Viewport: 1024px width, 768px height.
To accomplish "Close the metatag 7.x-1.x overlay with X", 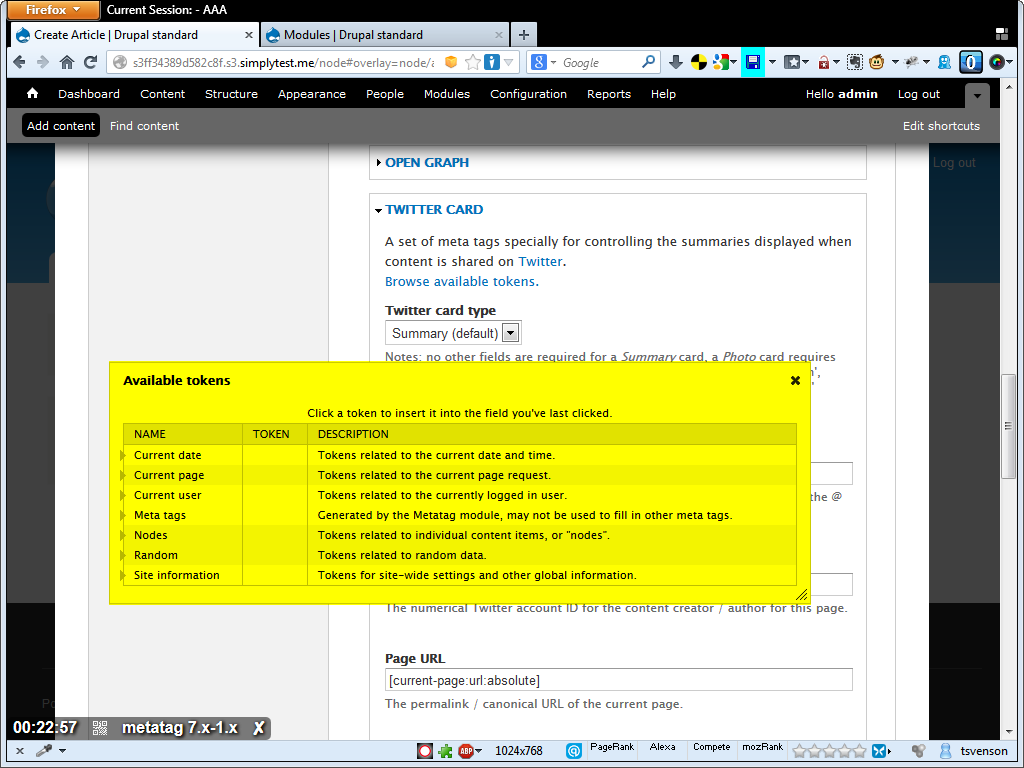I will 259,728.
